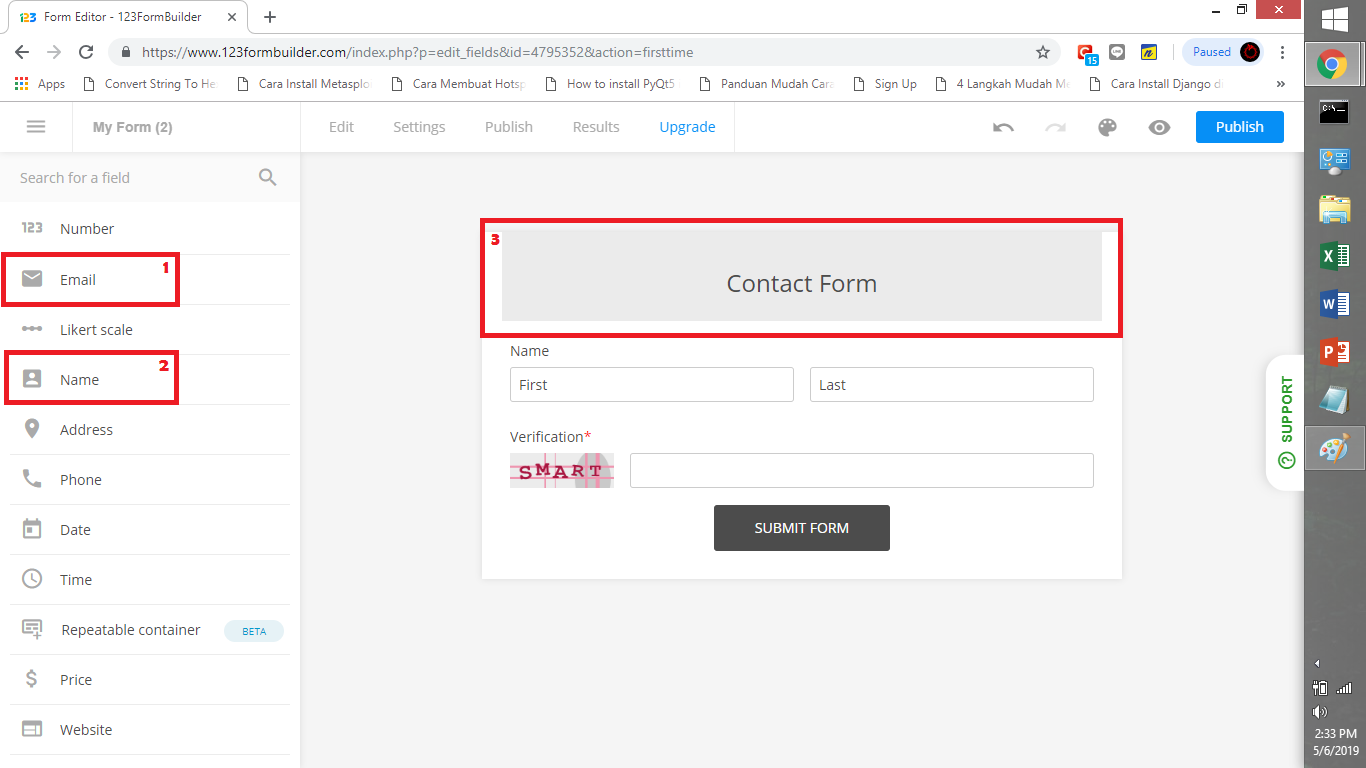Preview the form using the eye icon
Screen dimensions: 1366x768
1159,127
